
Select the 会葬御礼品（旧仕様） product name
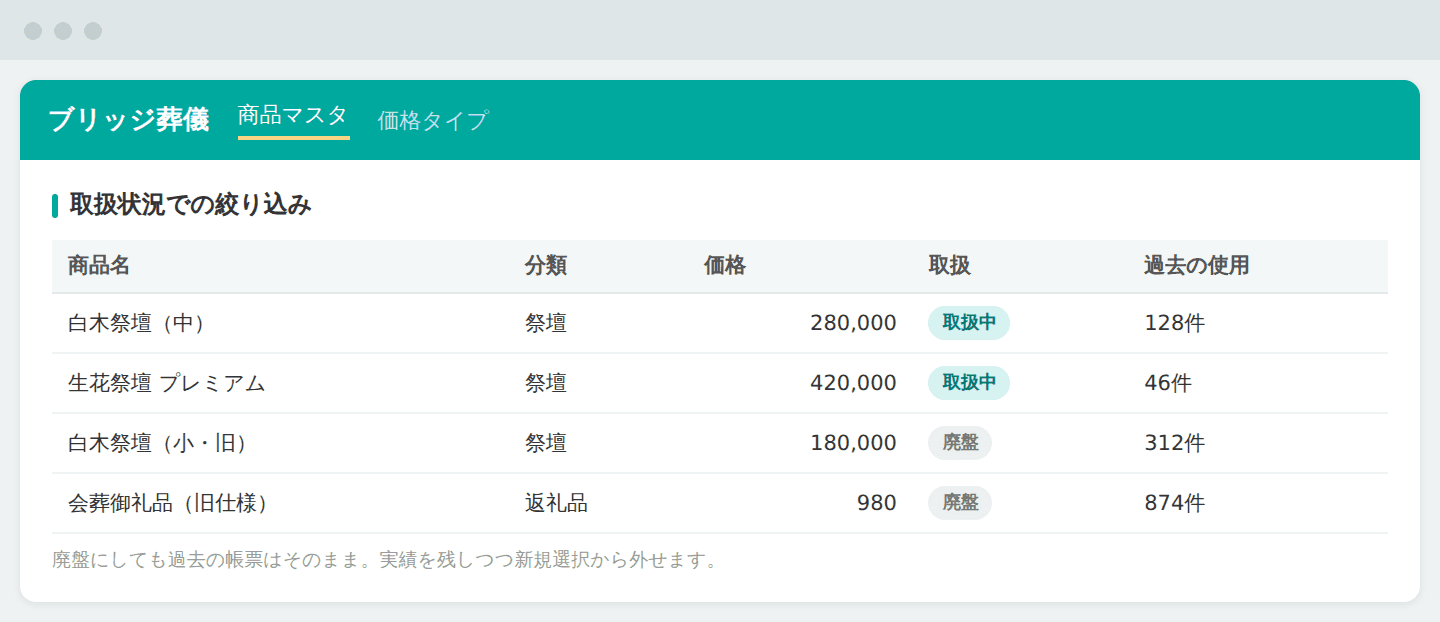click(168, 503)
